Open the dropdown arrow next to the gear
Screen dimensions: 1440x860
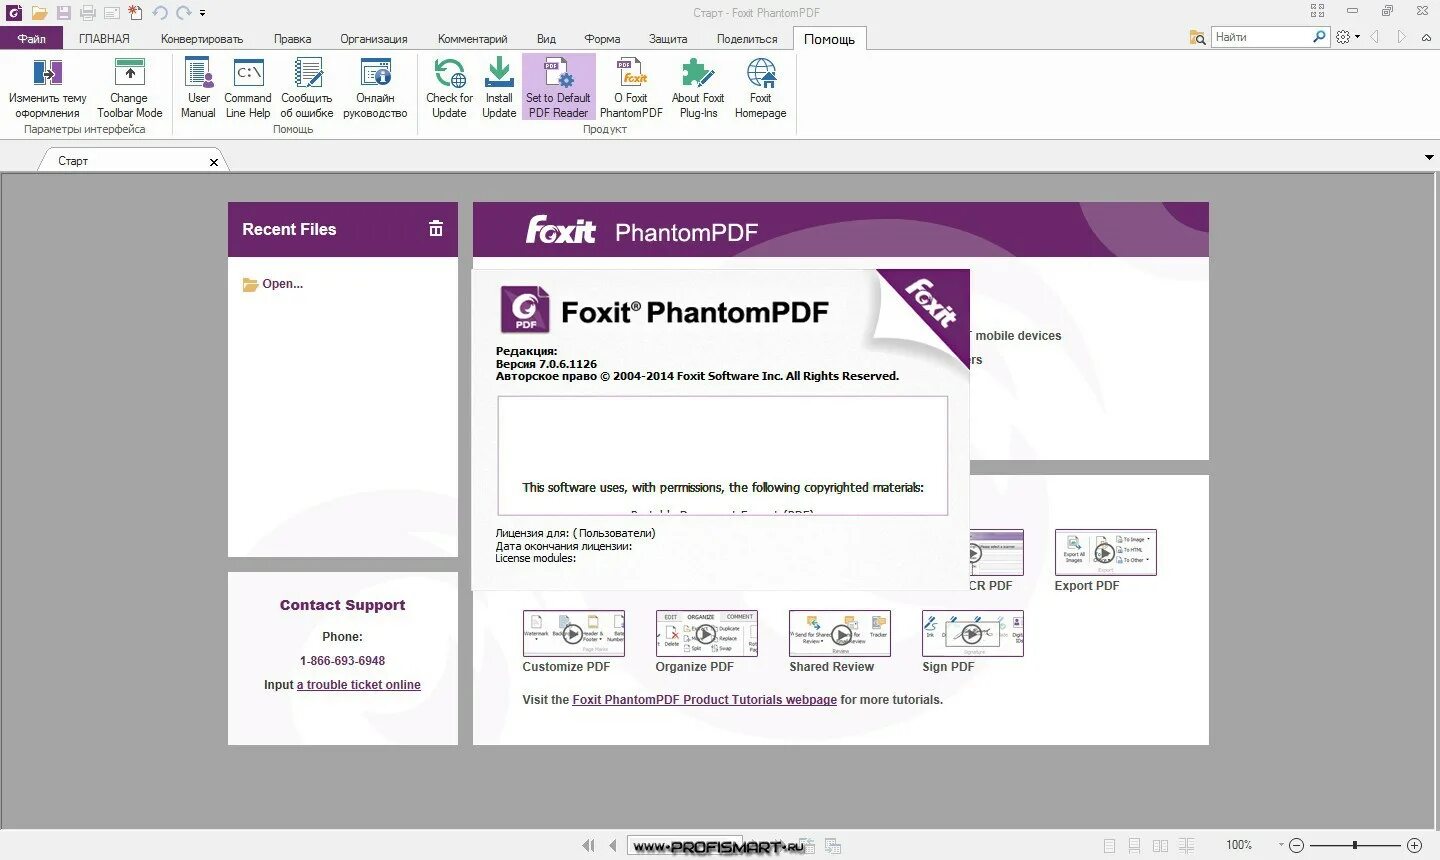1356,37
